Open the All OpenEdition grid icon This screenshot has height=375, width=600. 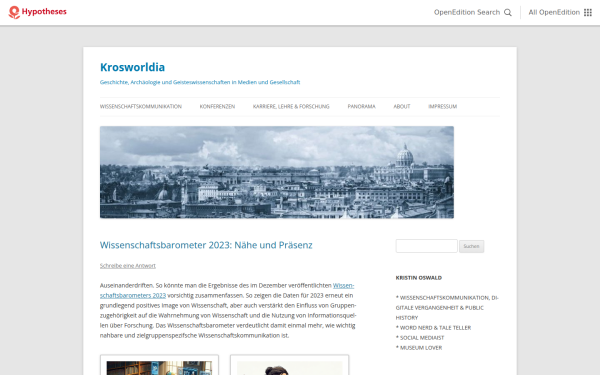(x=588, y=13)
